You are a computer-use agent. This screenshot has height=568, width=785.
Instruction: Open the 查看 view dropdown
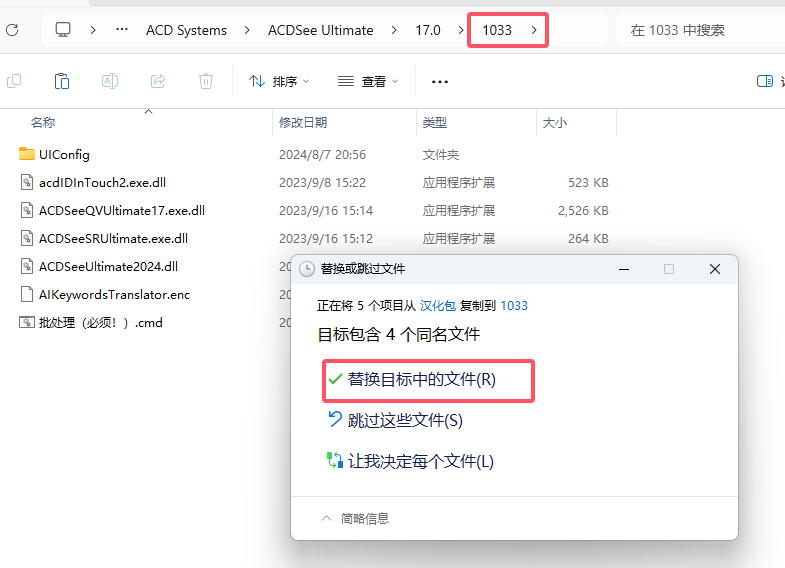368,81
